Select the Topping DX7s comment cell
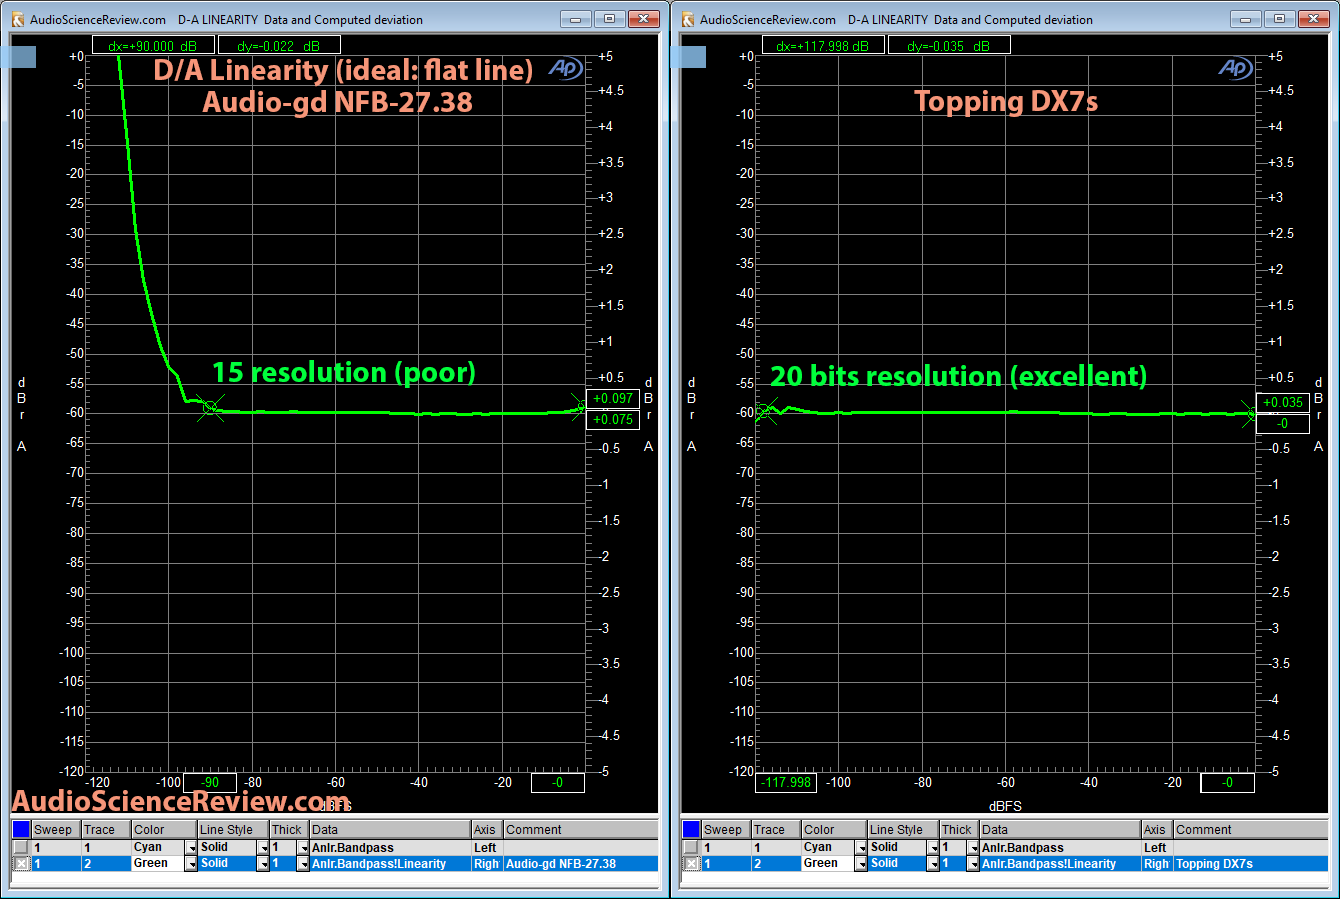This screenshot has width=1340, height=899. pos(1251,864)
